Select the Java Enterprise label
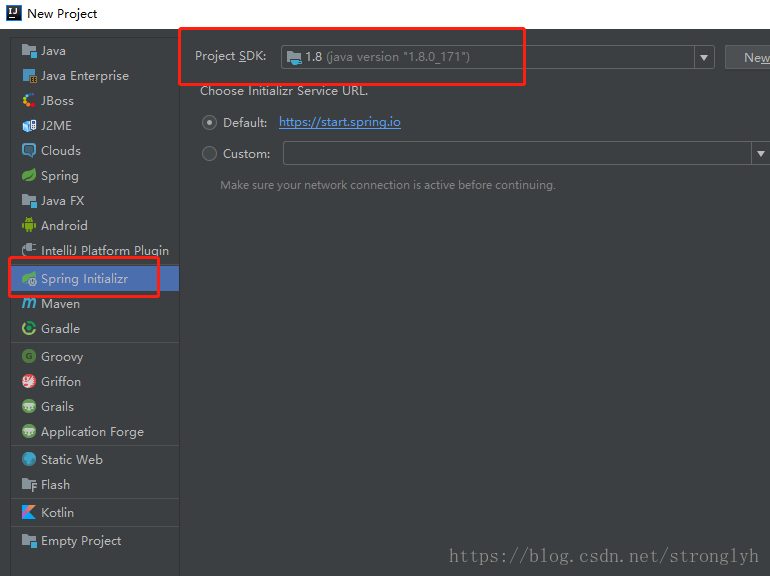 85,76
